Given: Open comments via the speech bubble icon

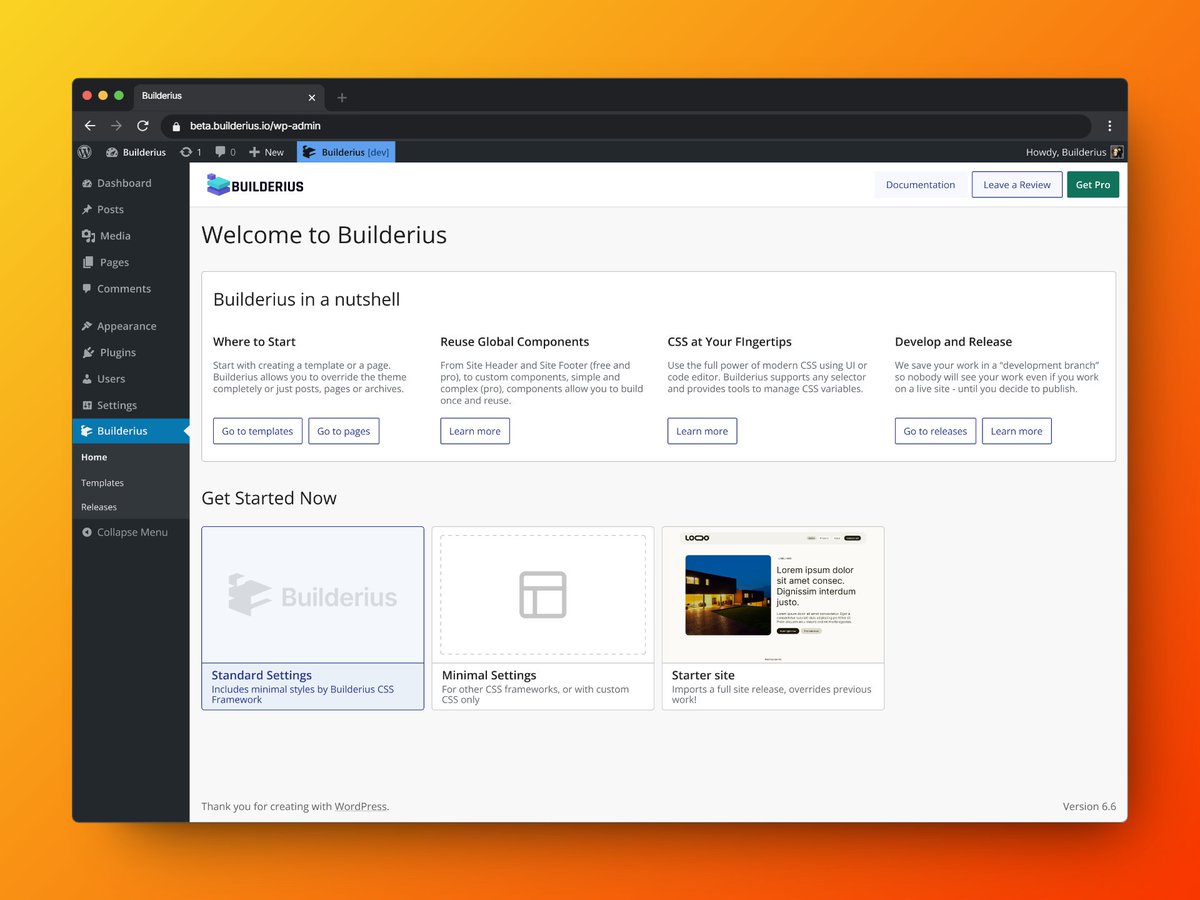Looking at the screenshot, I should coord(221,152).
